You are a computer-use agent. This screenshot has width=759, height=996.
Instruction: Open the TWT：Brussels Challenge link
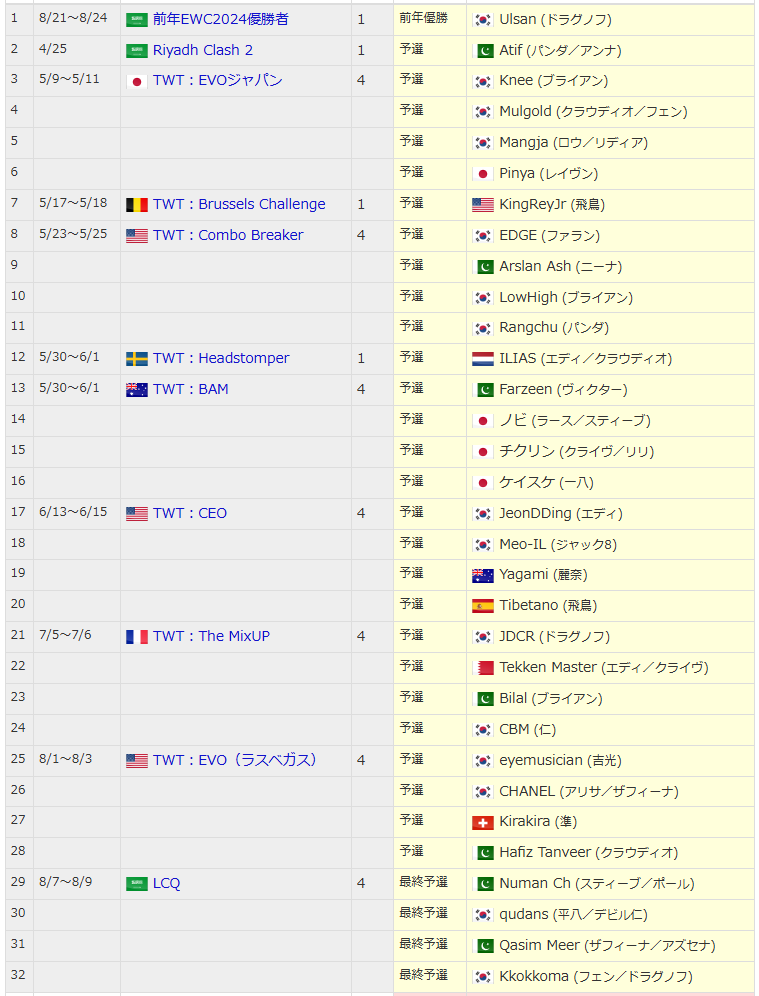click(239, 205)
